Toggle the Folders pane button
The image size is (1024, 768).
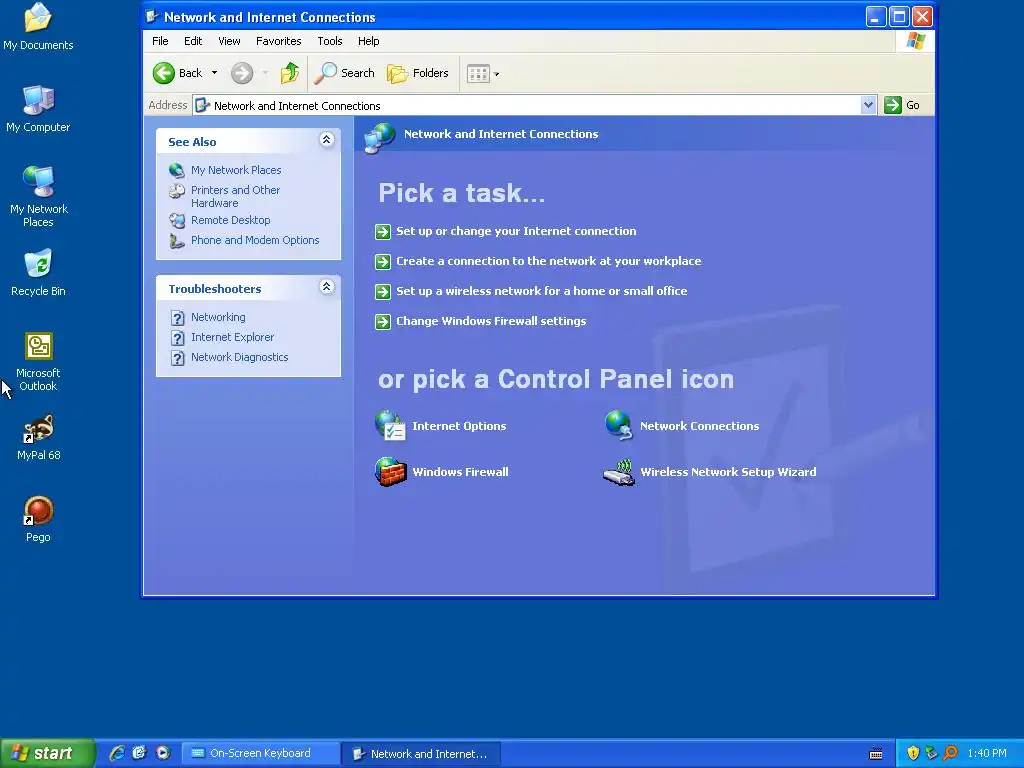[x=418, y=73]
